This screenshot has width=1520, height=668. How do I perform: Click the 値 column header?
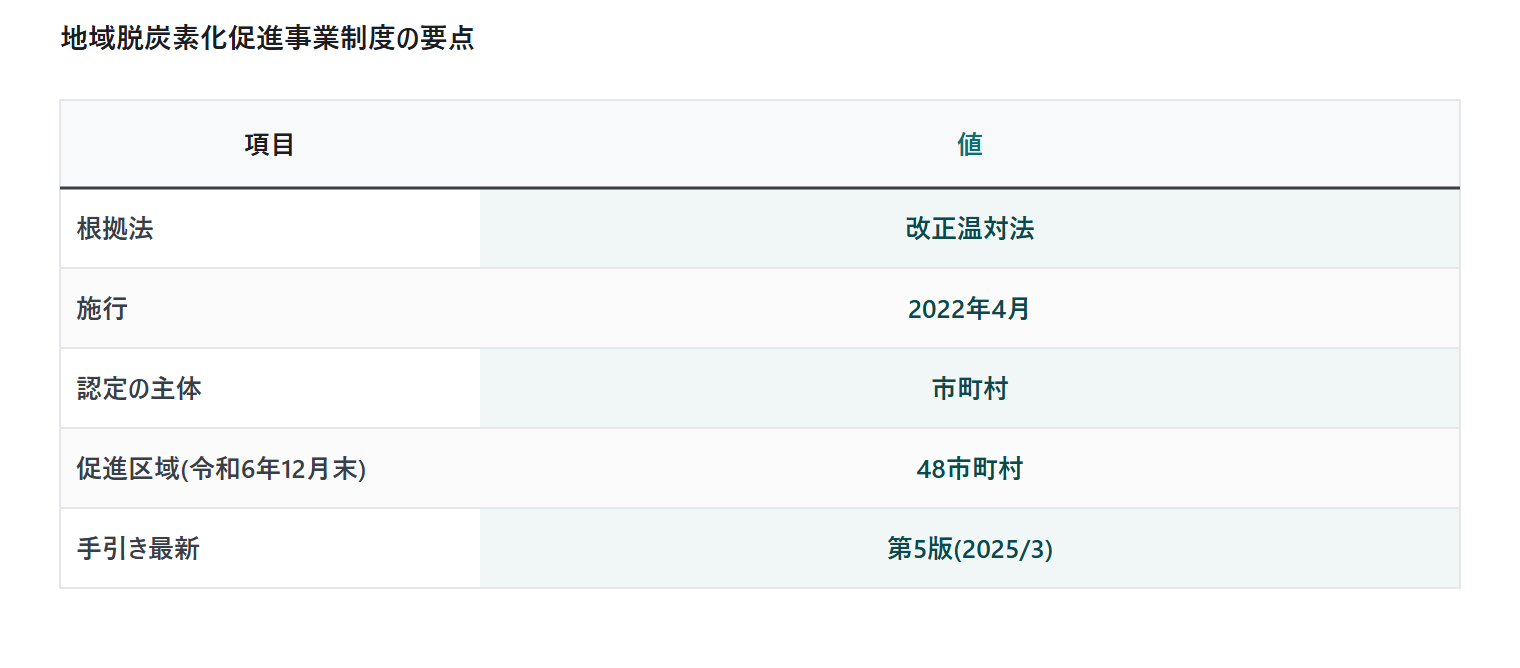pos(970,144)
